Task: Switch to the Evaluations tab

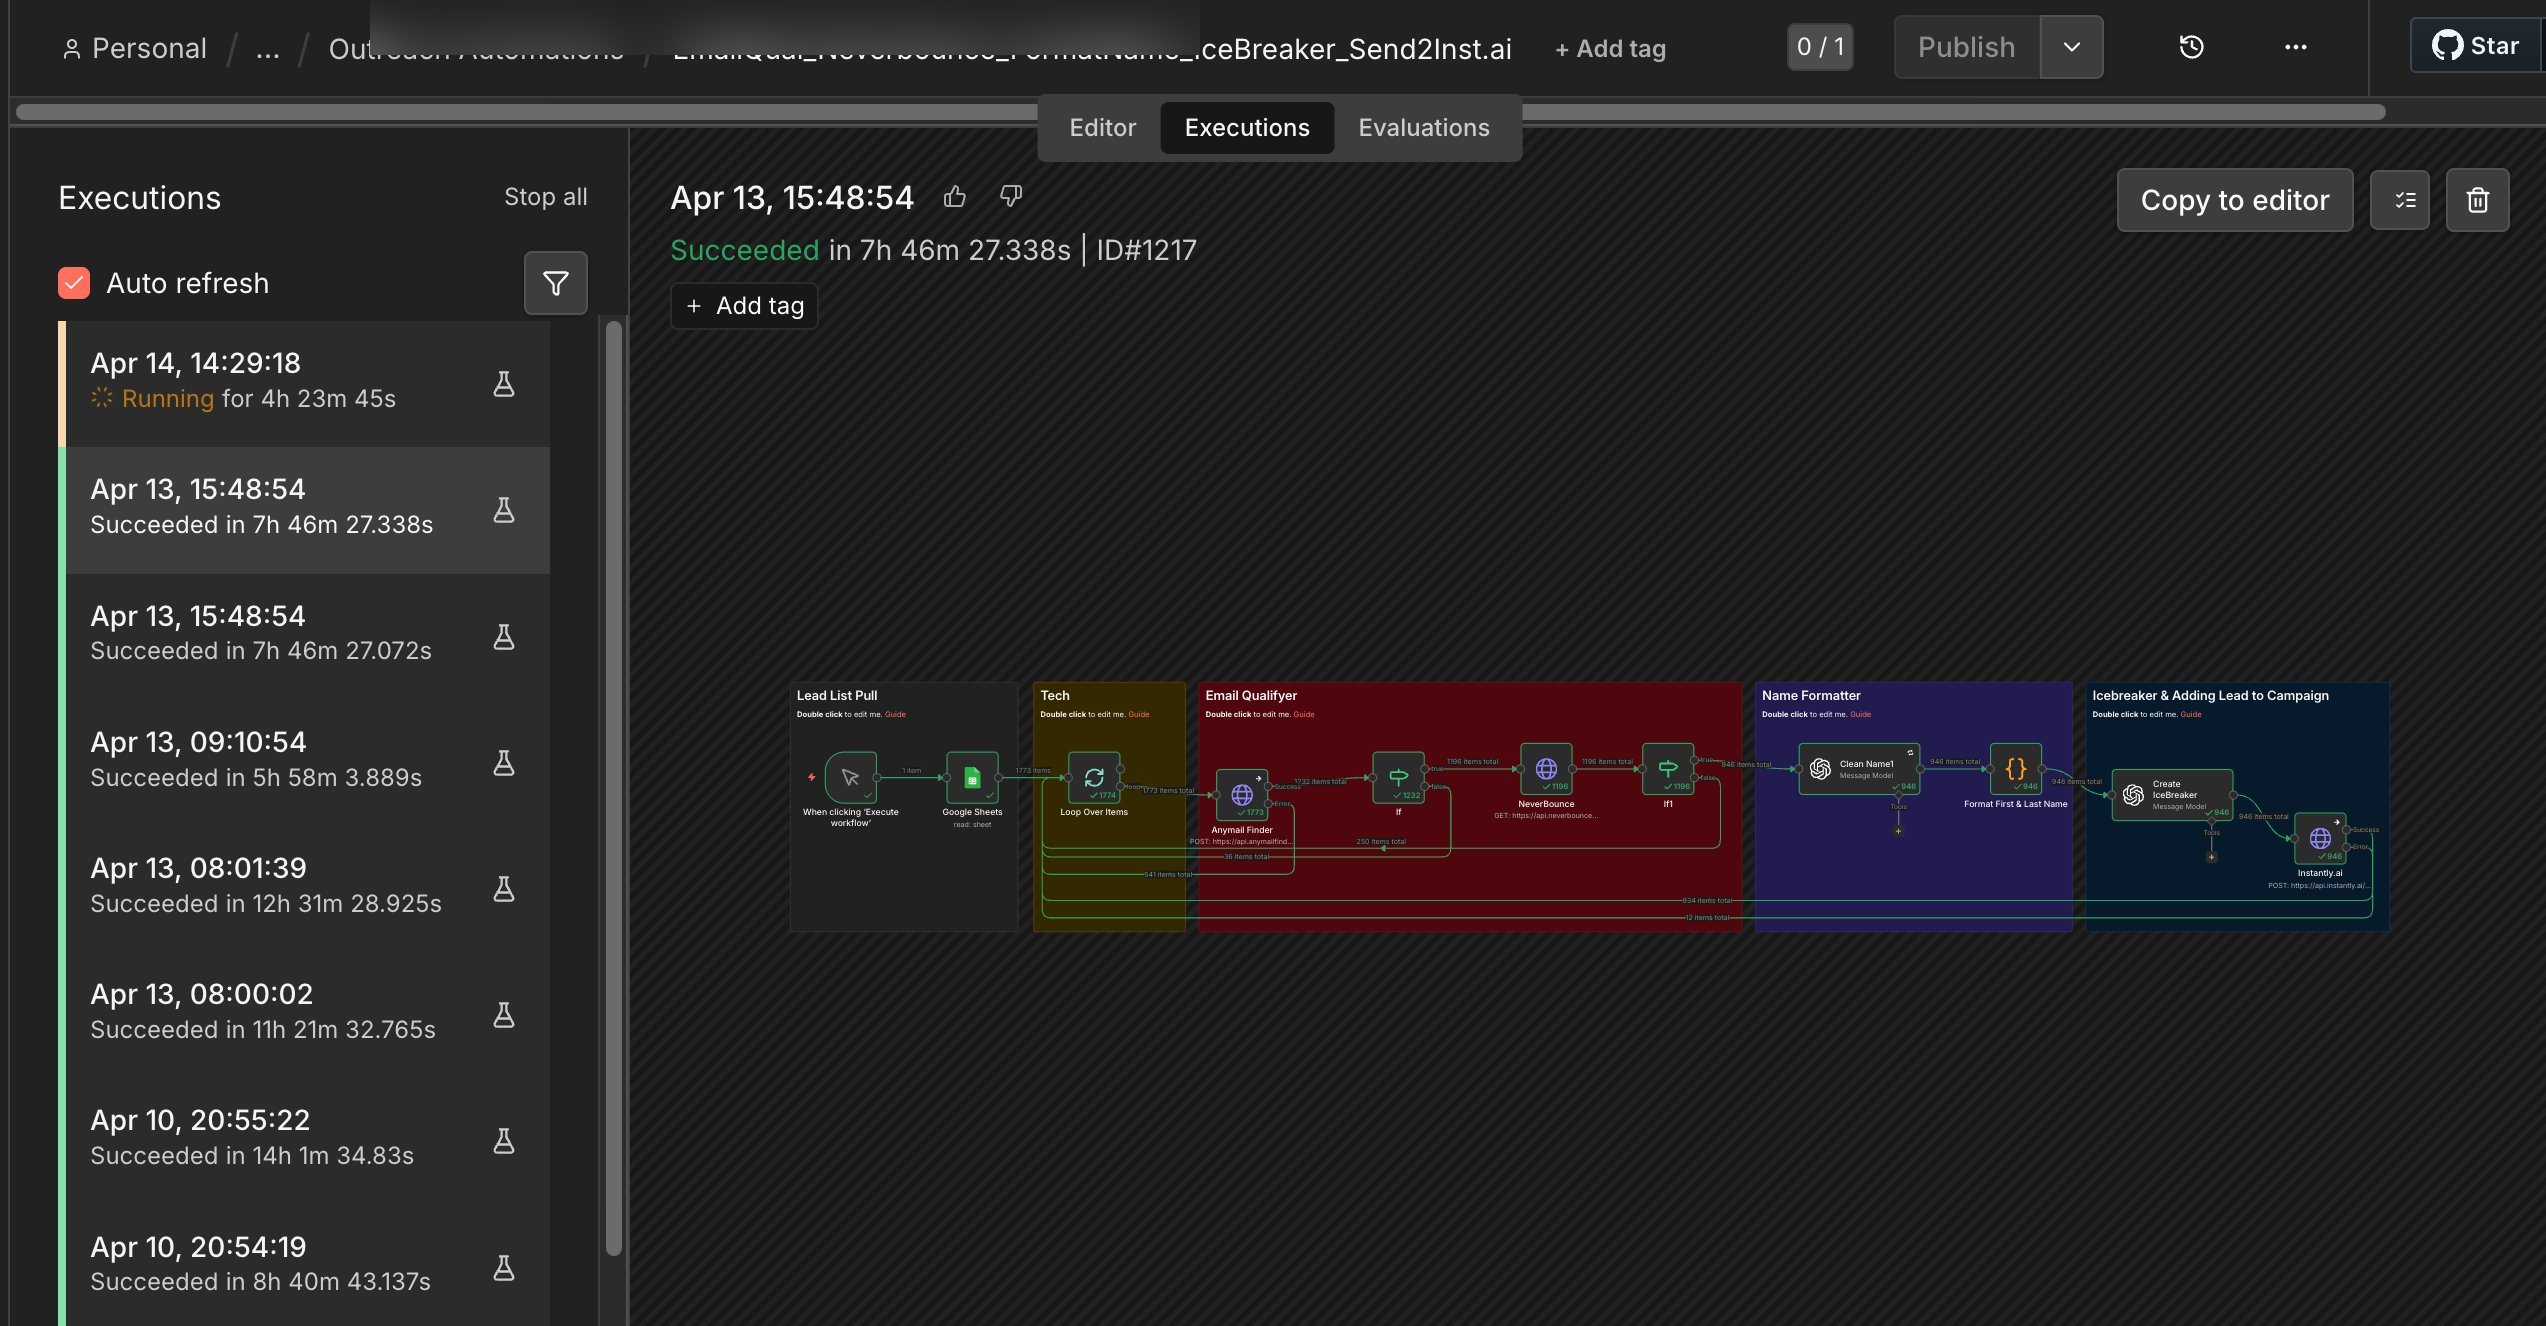Action: tap(1423, 128)
